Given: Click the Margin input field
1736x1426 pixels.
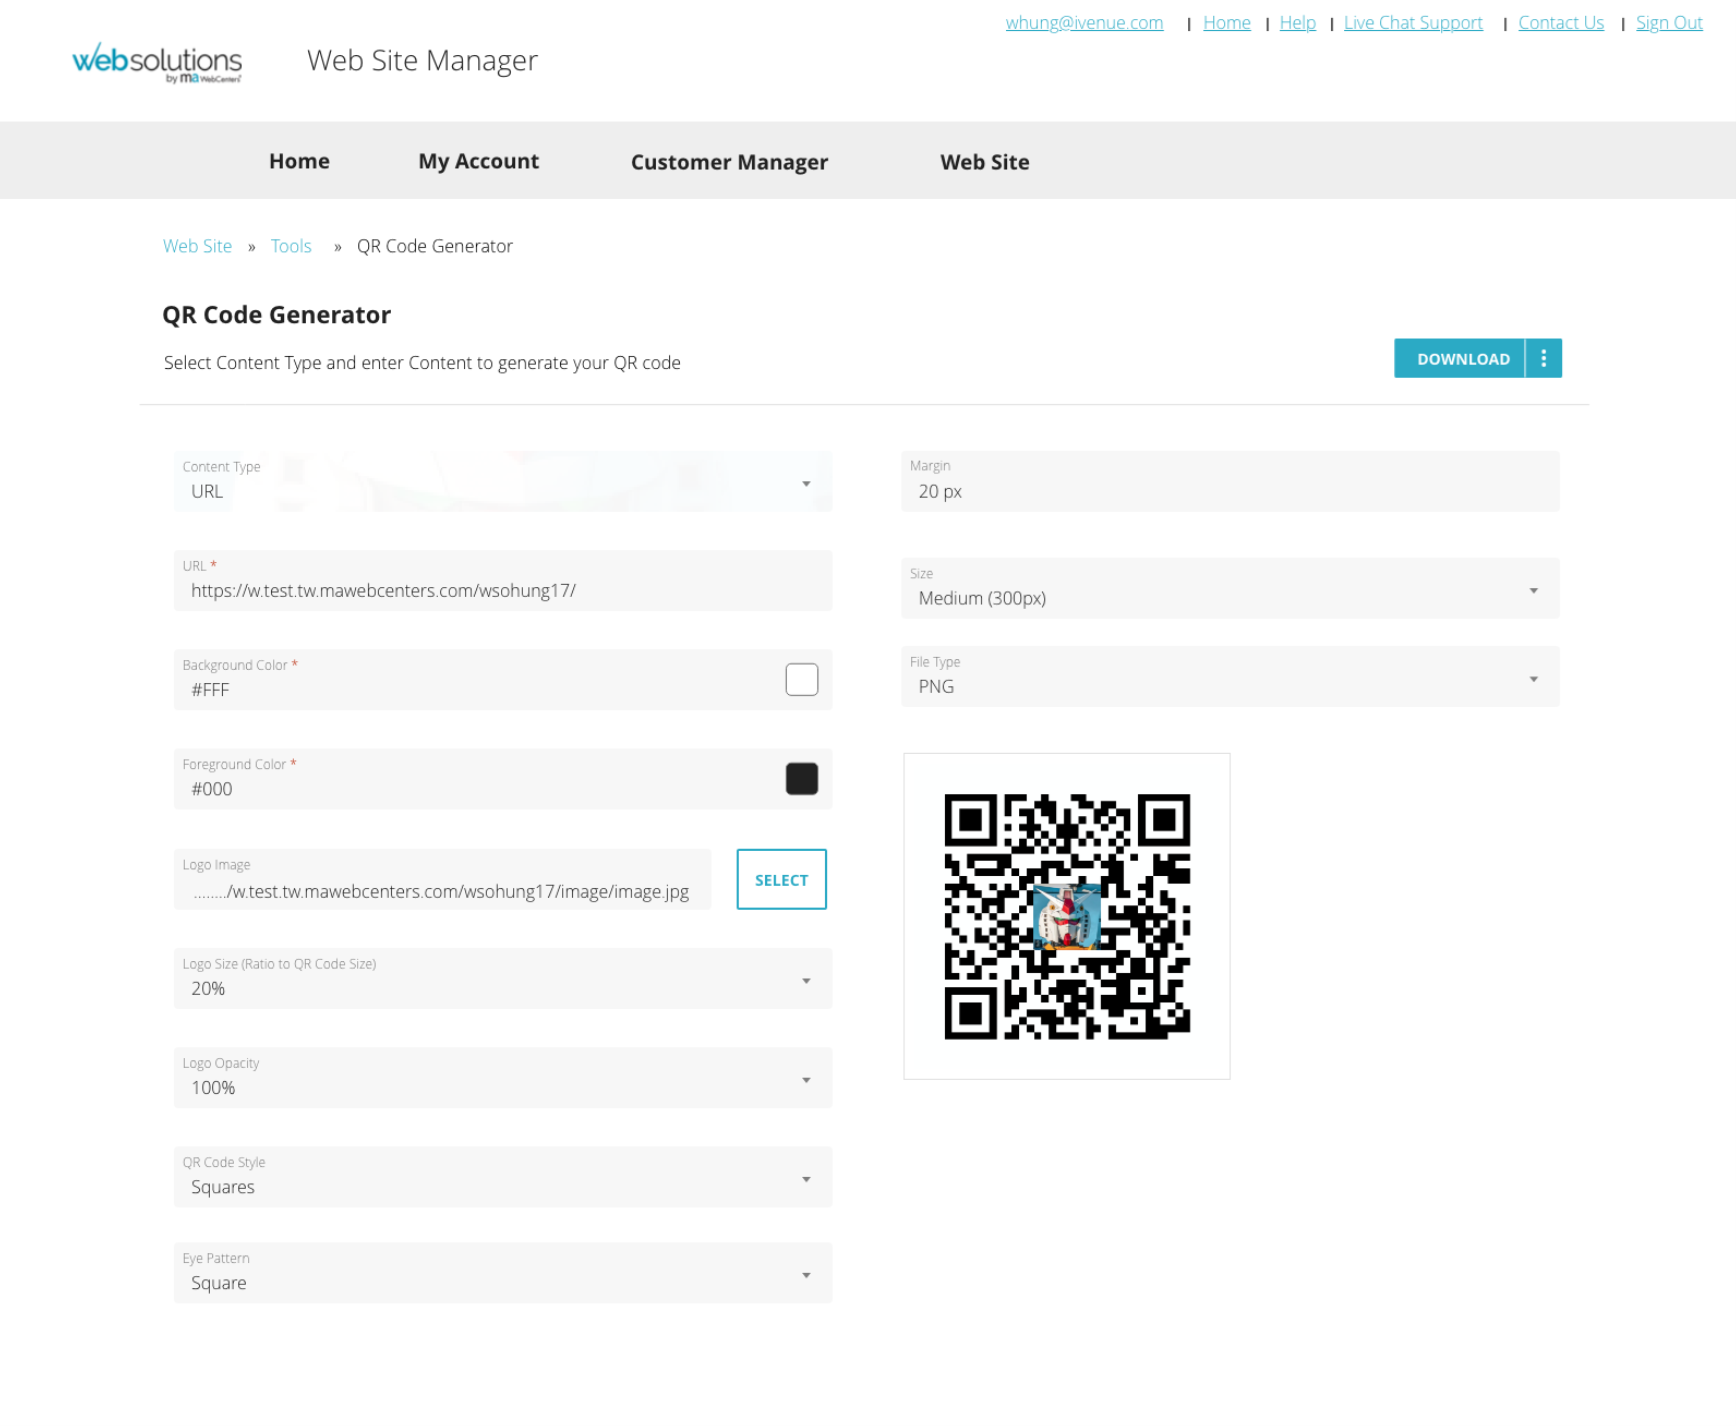Looking at the screenshot, I should pyautogui.click(x=1230, y=481).
